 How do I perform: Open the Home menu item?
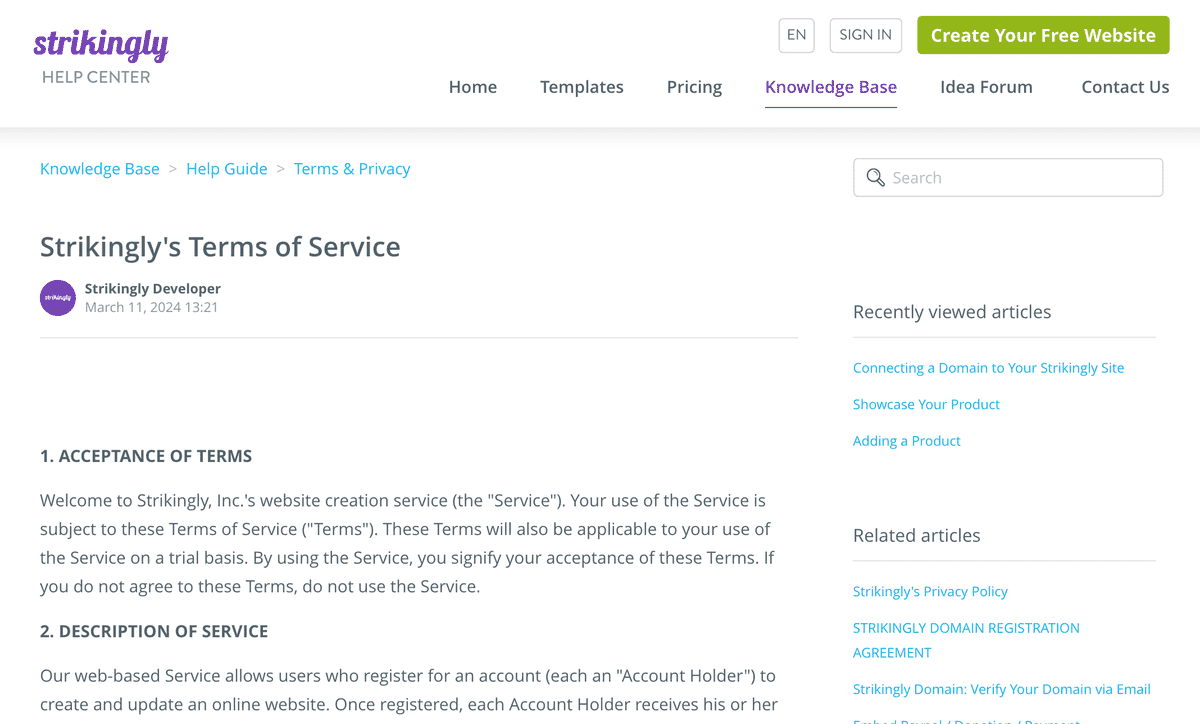click(473, 87)
